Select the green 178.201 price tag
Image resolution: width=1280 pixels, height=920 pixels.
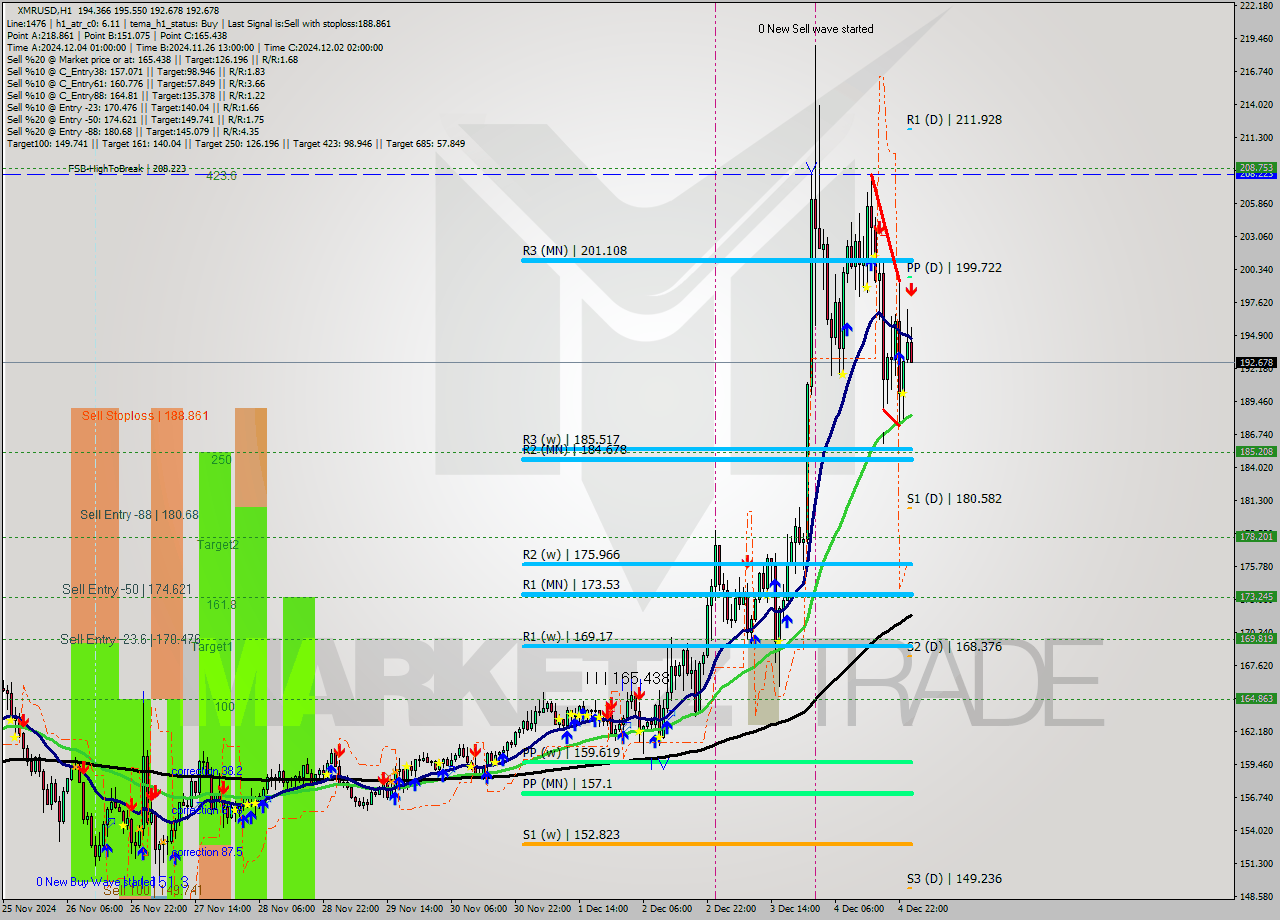point(1257,537)
